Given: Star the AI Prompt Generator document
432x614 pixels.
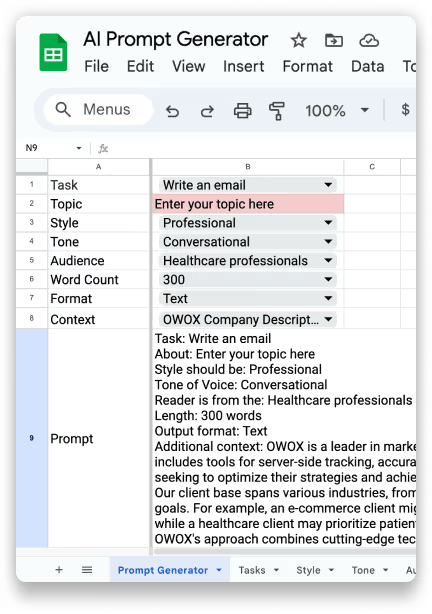Looking at the screenshot, I should coord(298,40).
